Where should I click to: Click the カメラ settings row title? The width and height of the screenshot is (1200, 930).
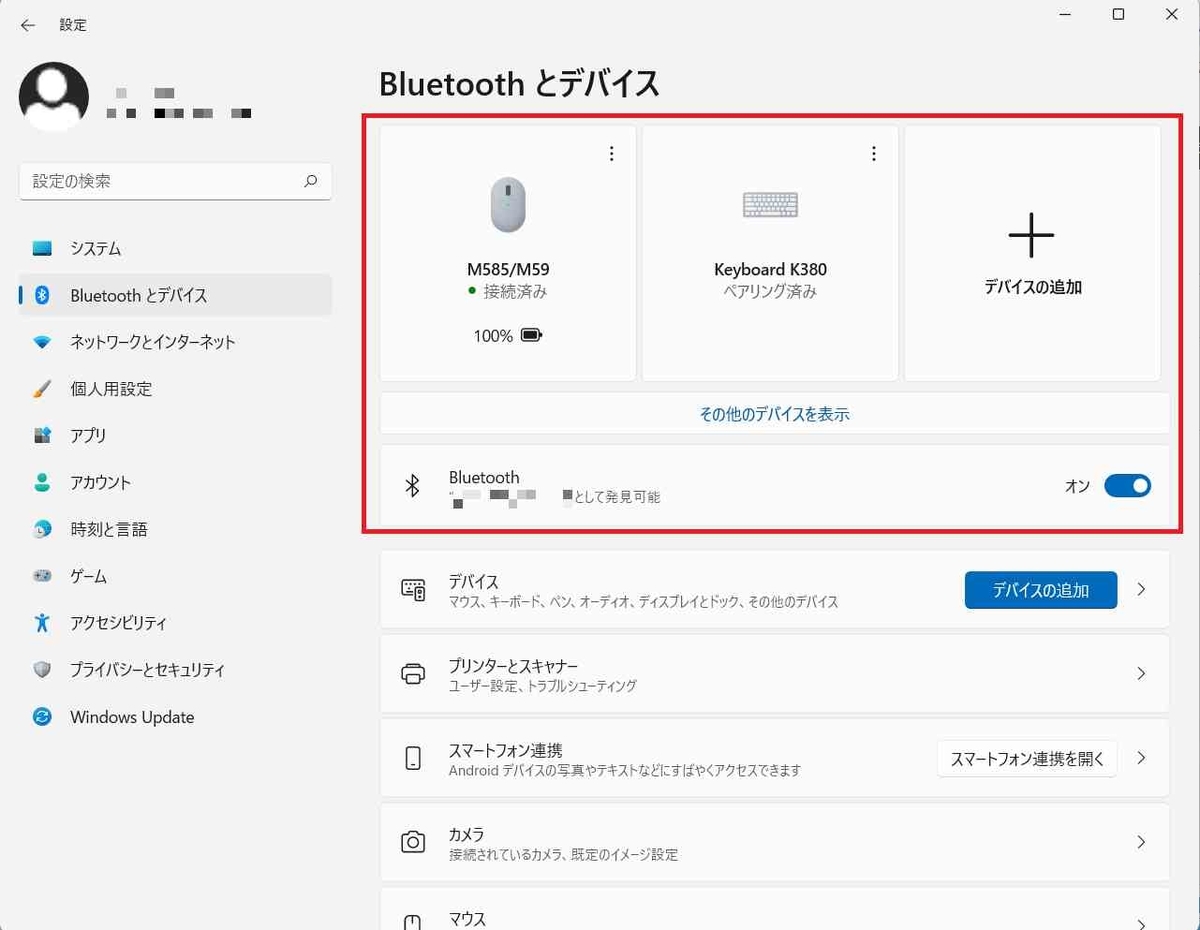467,833
